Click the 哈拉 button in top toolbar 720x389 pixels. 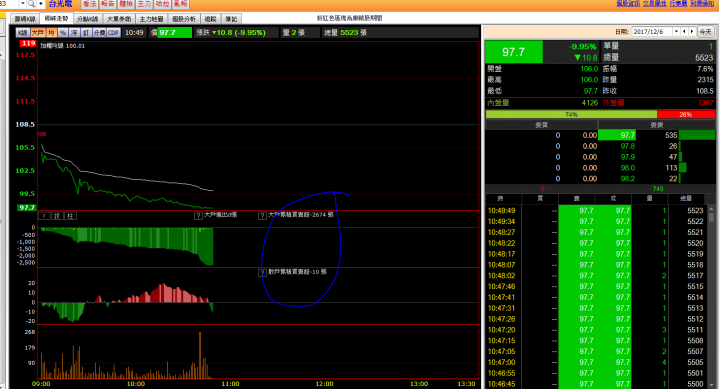(163, 4)
